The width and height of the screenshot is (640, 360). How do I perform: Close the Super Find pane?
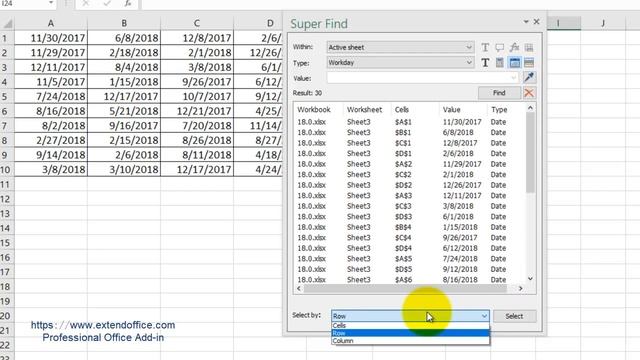(537, 22)
